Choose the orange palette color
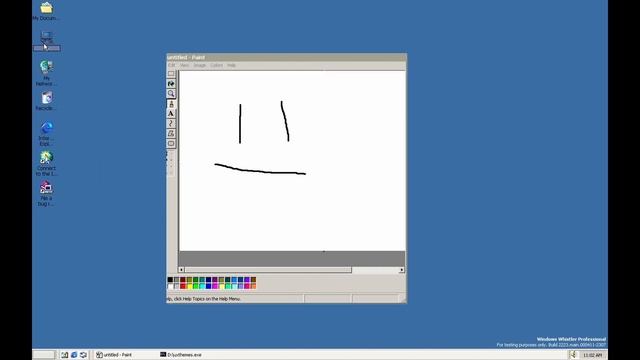Viewport: 640px width, 360px height. pyautogui.click(x=253, y=286)
